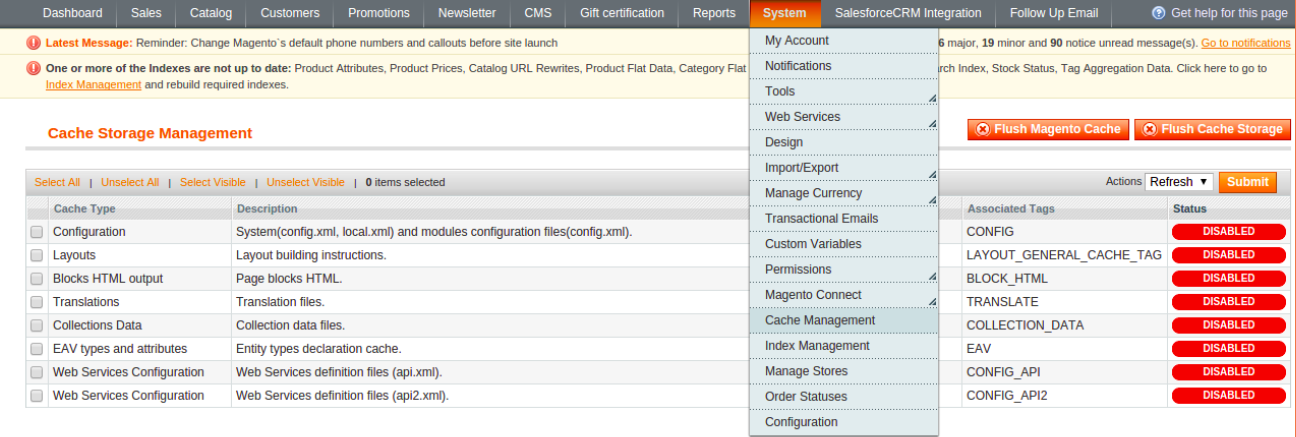This screenshot has width=1296, height=437.
Task: Follow the Index Management link in notice
Action: click(93, 85)
